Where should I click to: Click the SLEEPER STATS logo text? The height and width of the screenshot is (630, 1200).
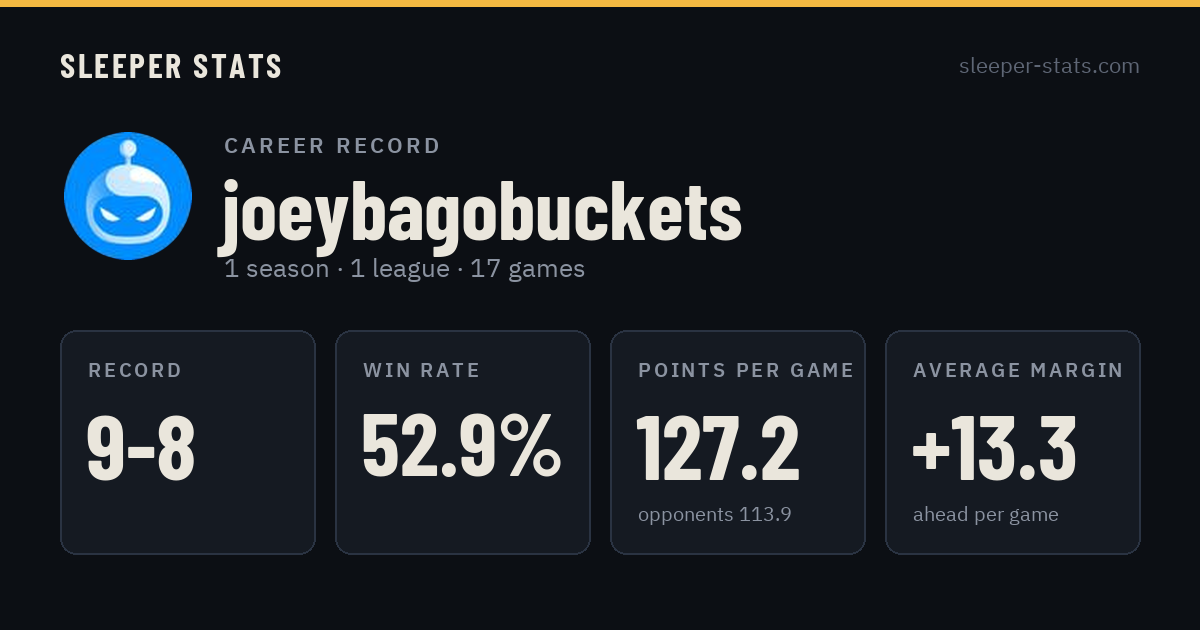(x=171, y=67)
